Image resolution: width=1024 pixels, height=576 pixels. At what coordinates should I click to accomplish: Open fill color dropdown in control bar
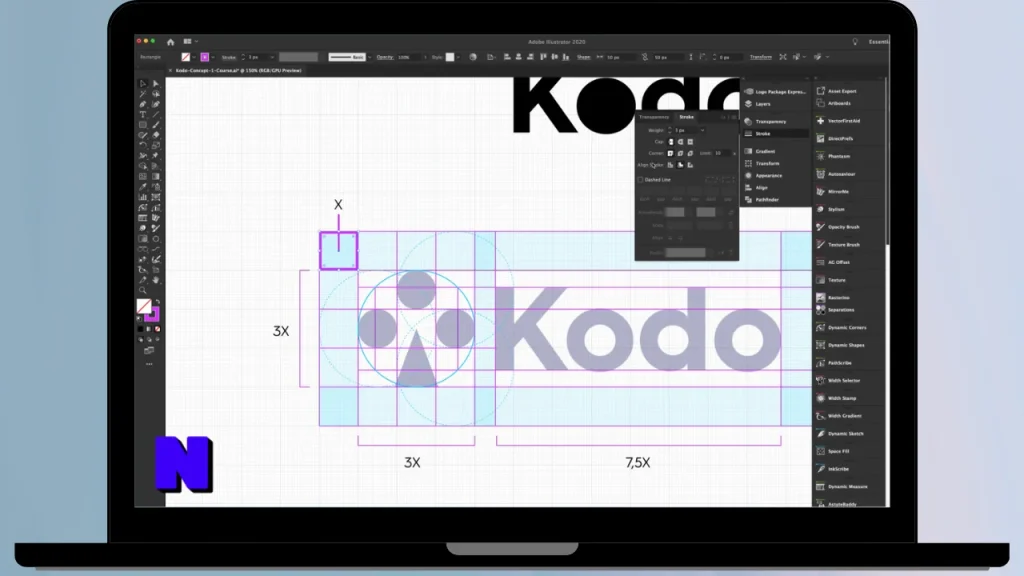click(x=194, y=57)
